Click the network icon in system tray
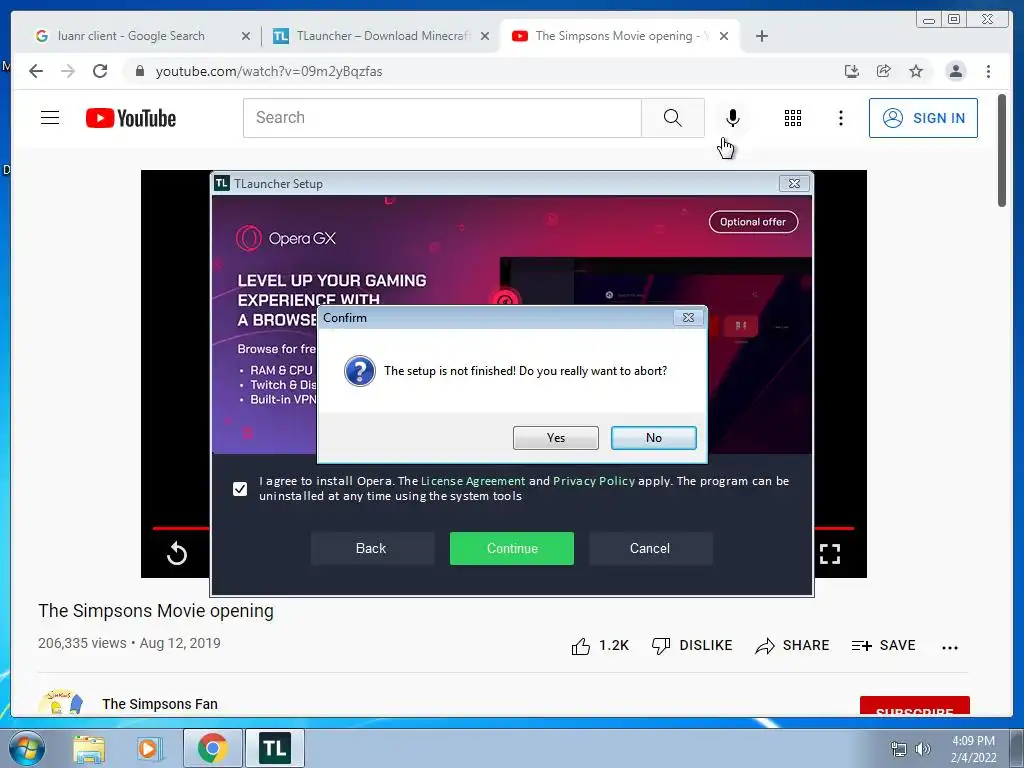 pyautogui.click(x=899, y=749)
